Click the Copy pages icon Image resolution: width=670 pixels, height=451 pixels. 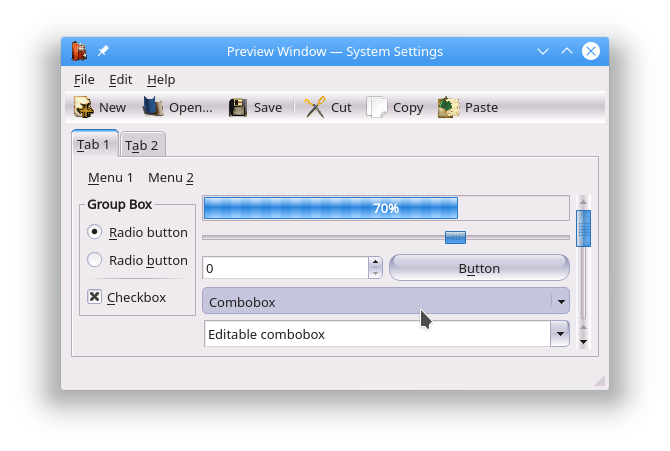coord(376,107)
